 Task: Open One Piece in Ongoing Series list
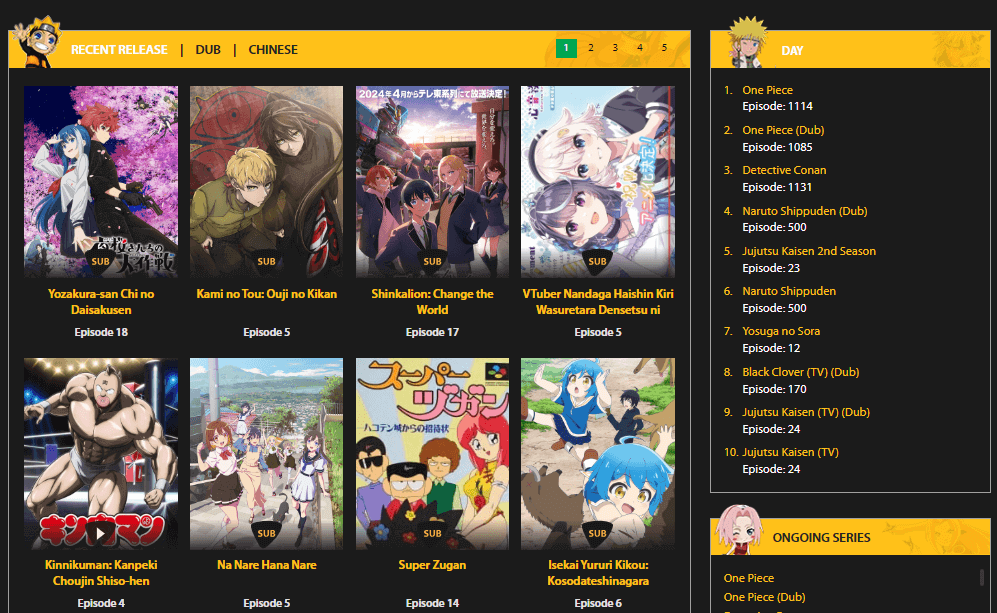pyautogui.click(x=748, y=578)
